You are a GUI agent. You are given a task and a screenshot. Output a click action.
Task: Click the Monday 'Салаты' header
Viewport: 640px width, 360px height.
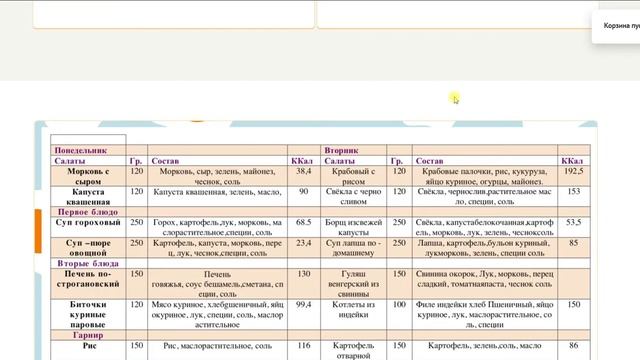pyautogui.click(x=70, y=161)
